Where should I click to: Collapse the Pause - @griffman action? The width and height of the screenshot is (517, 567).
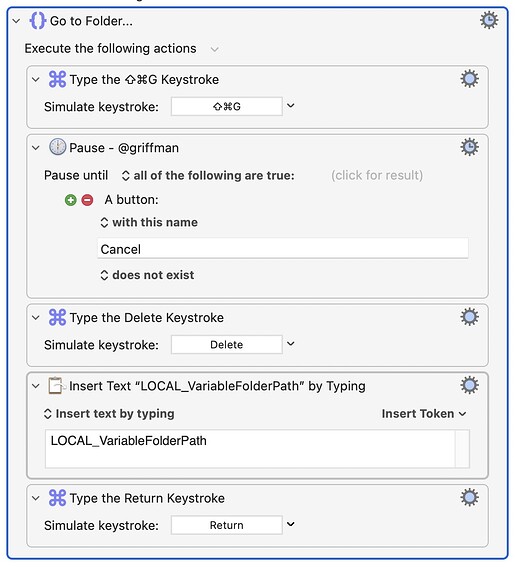[35, 148]
